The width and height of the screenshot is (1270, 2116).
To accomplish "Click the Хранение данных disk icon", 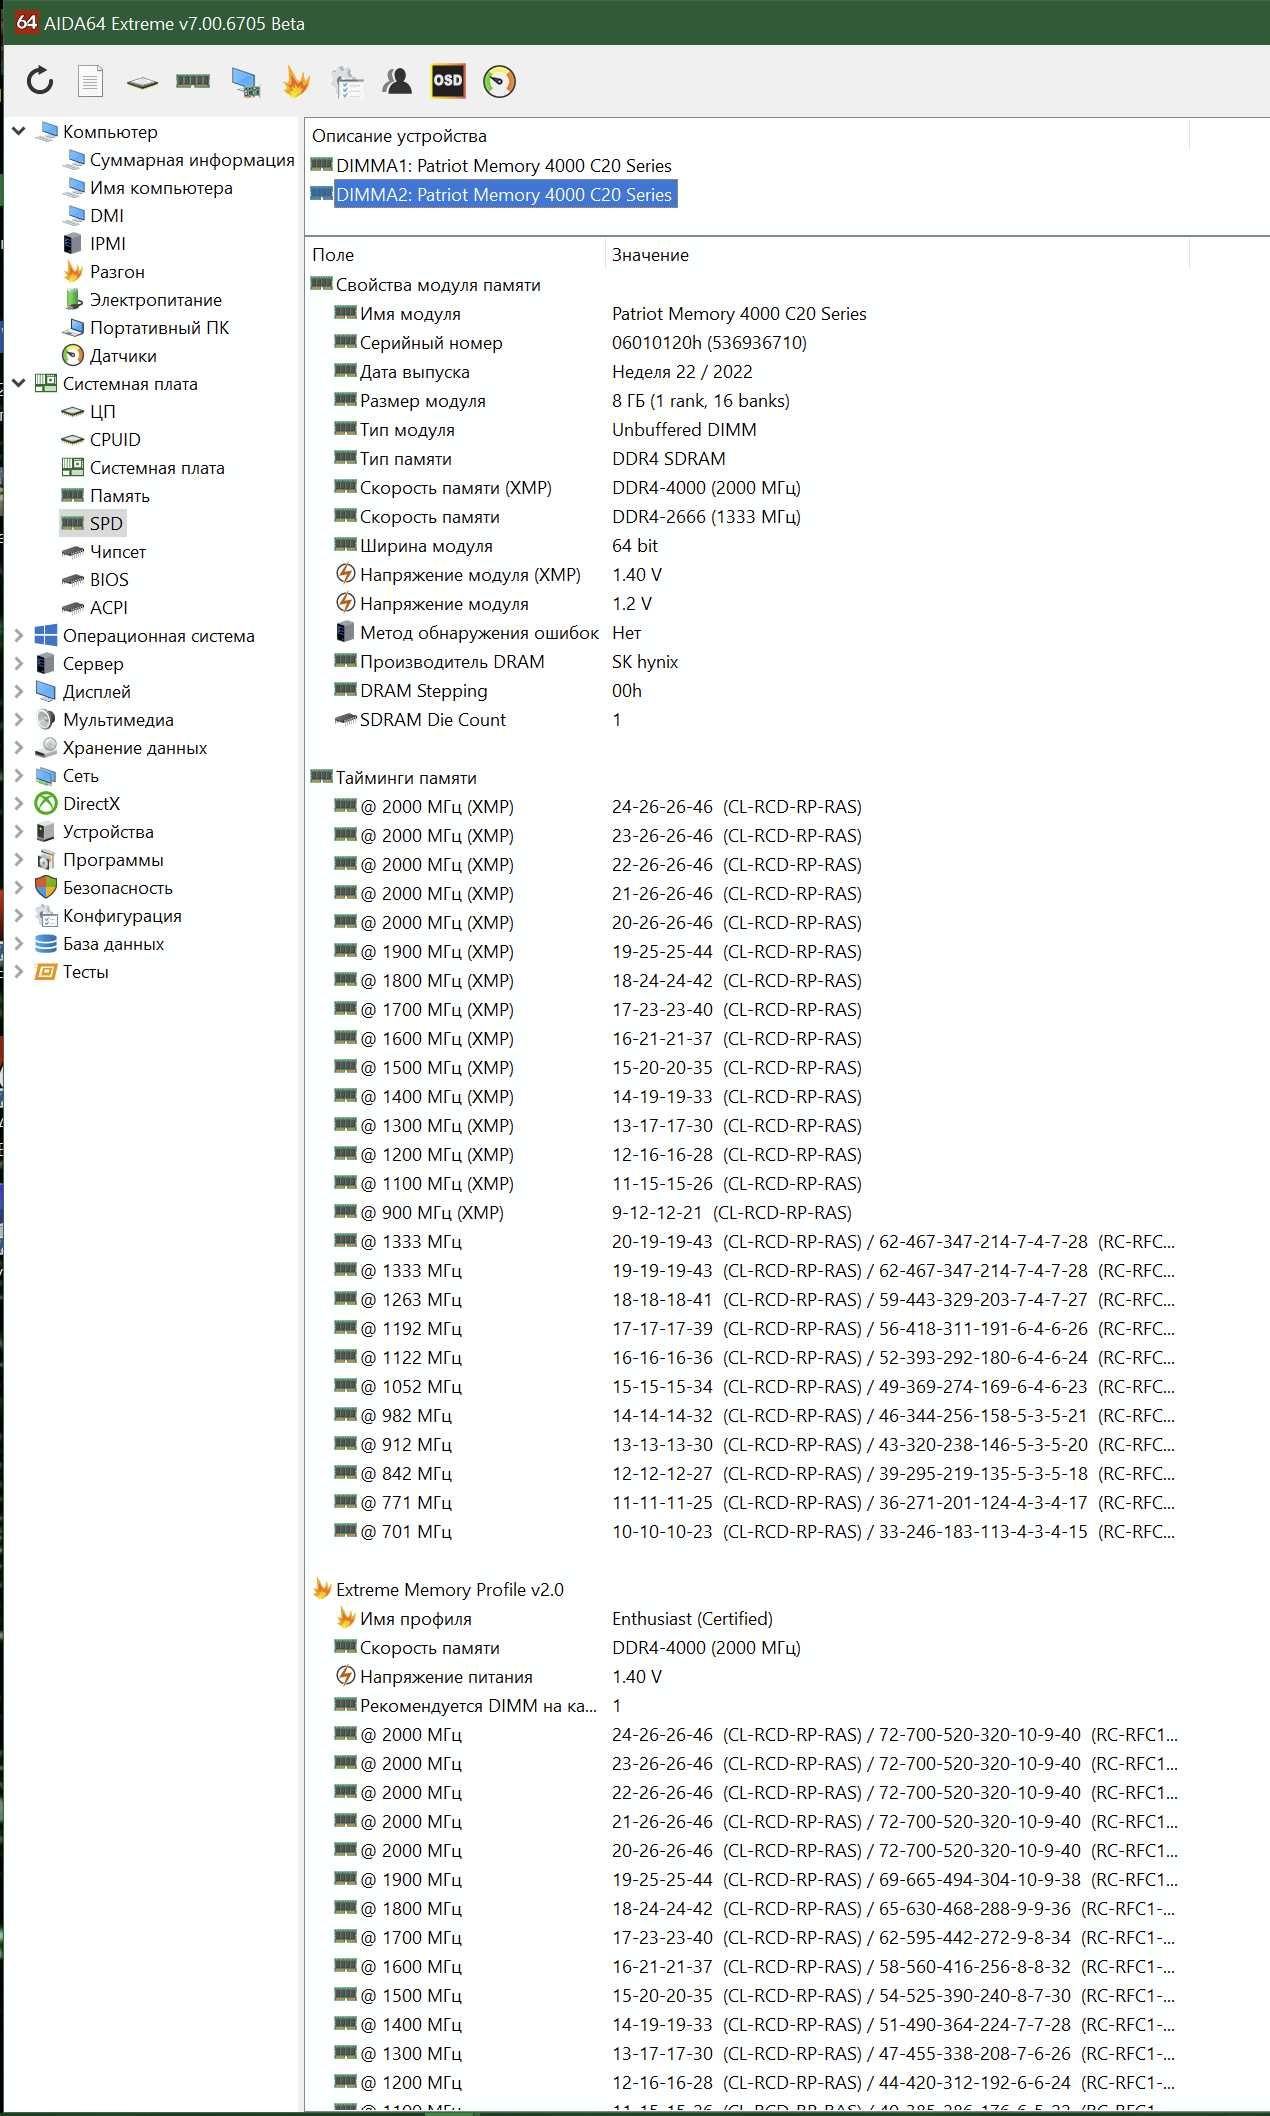I will pos(46,748).
